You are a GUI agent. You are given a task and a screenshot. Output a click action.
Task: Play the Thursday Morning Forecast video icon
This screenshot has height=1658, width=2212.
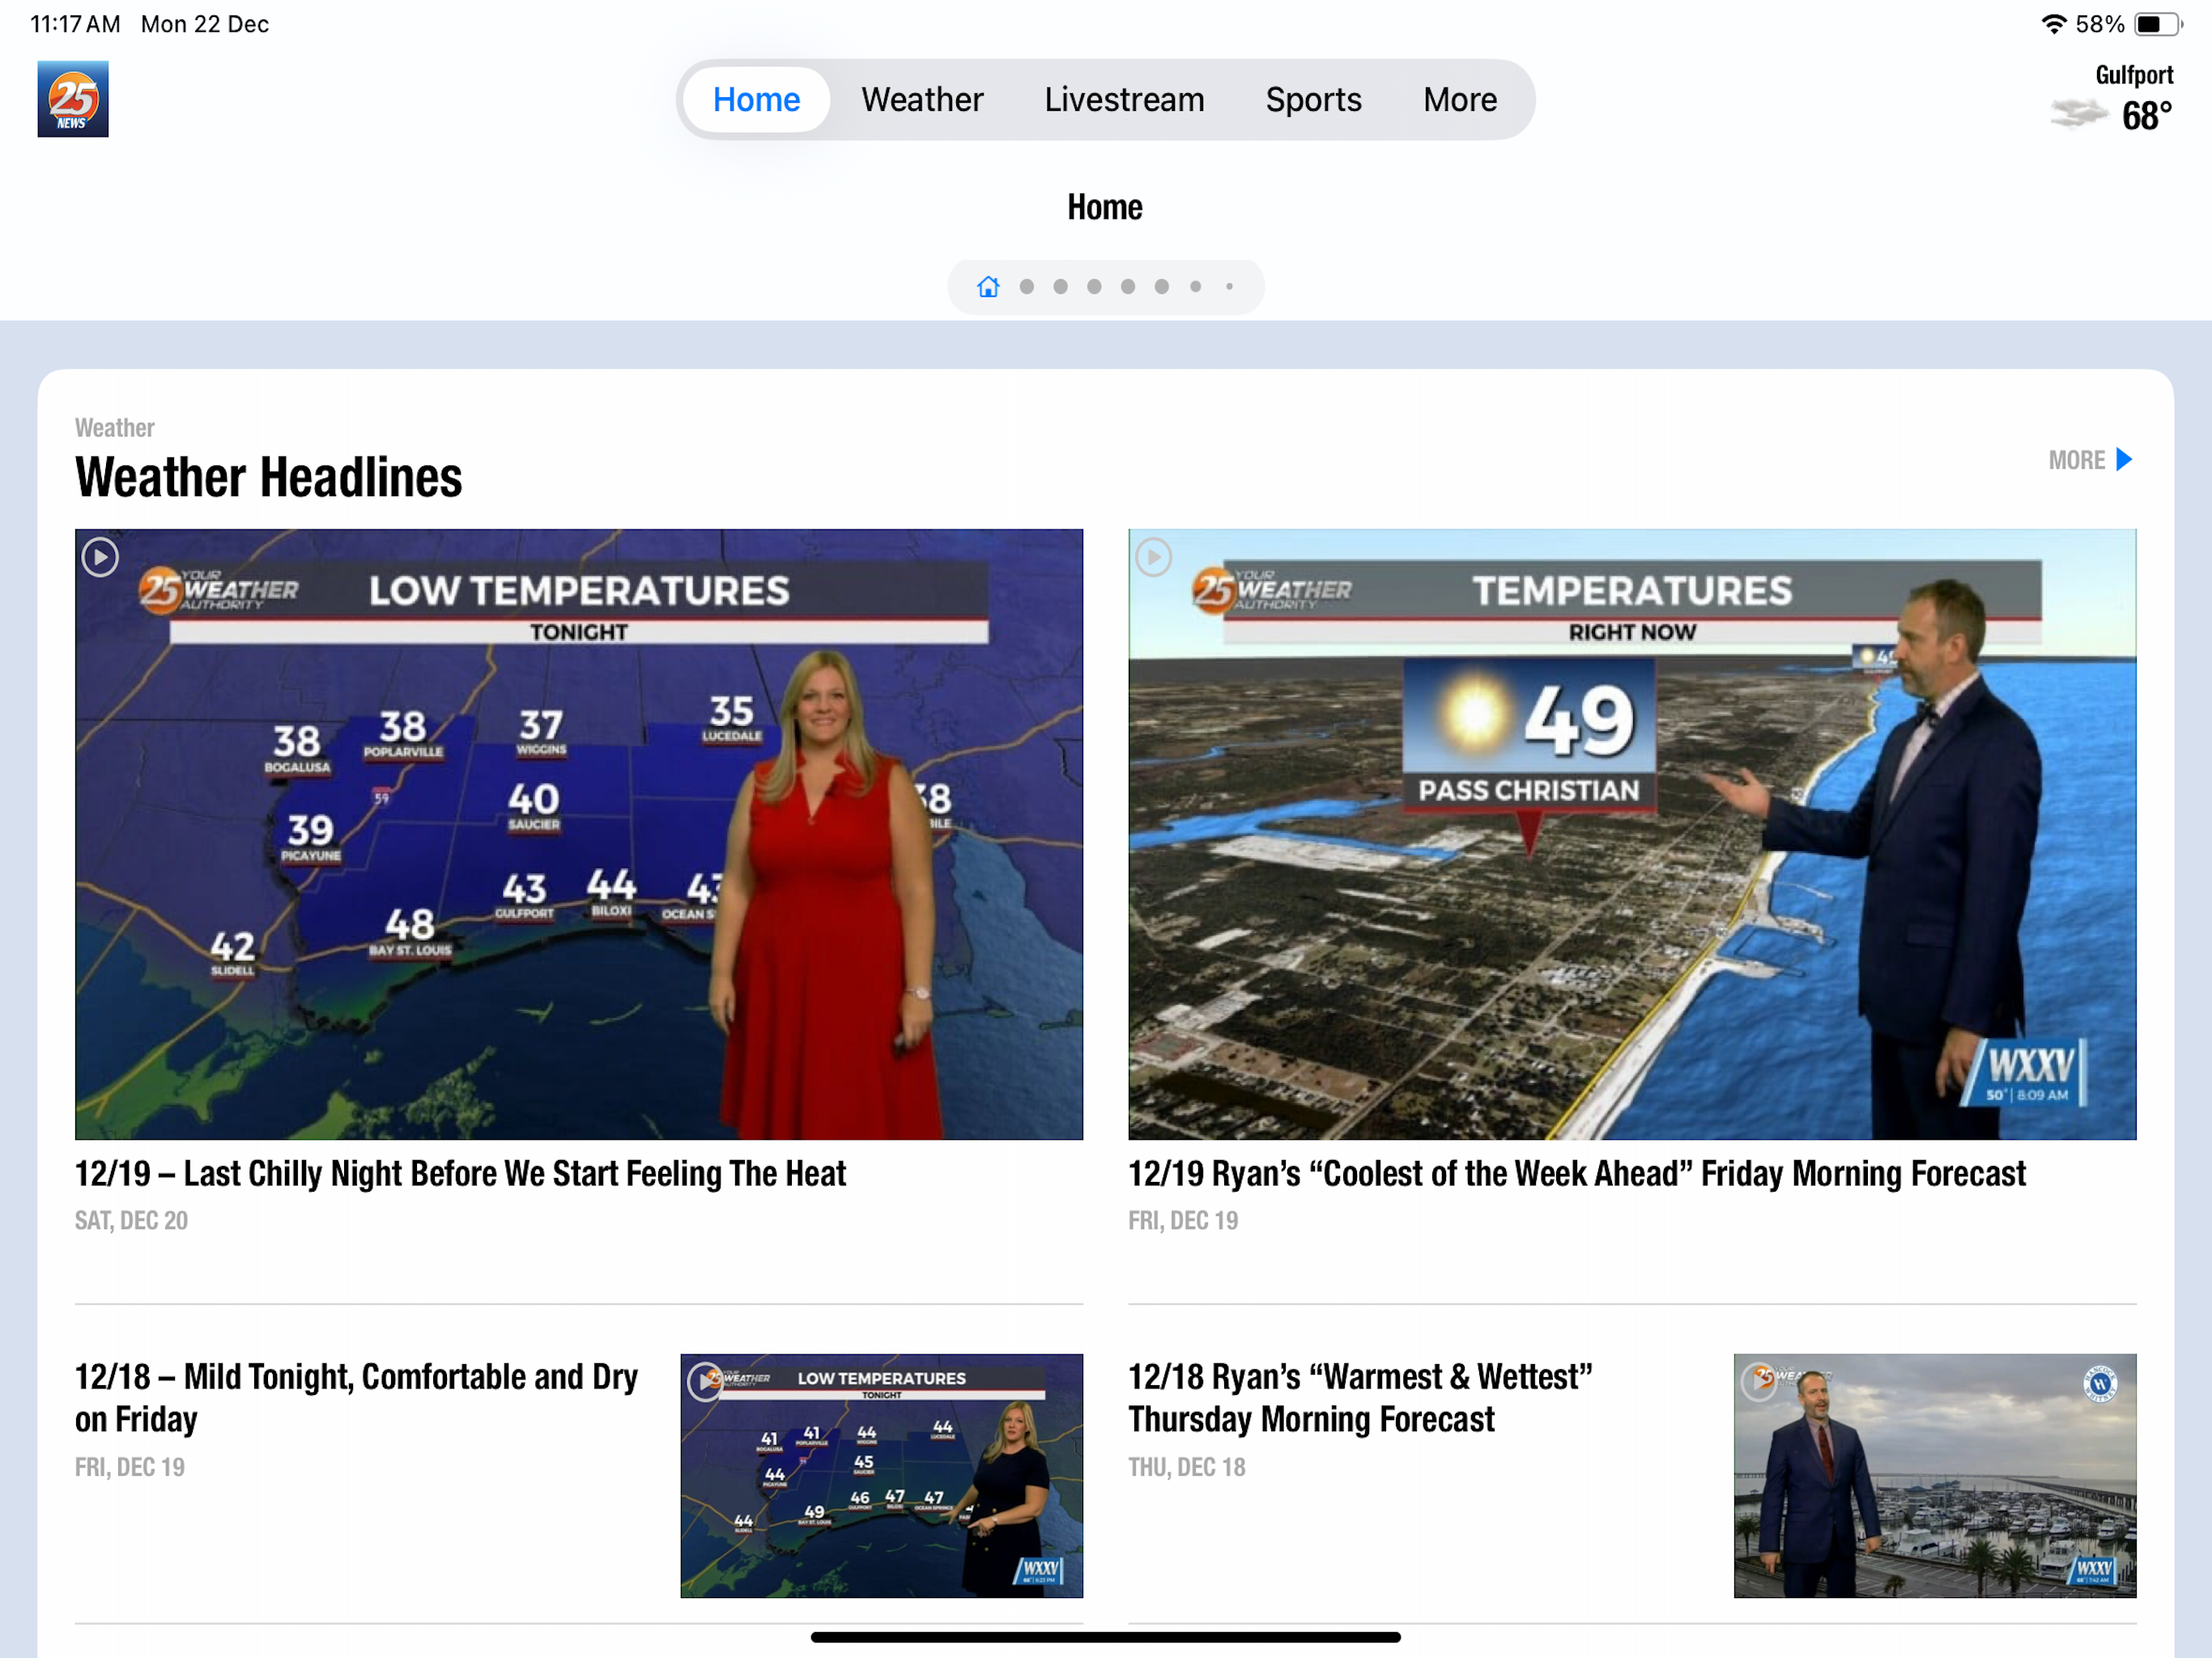tap(1760, 1382)
